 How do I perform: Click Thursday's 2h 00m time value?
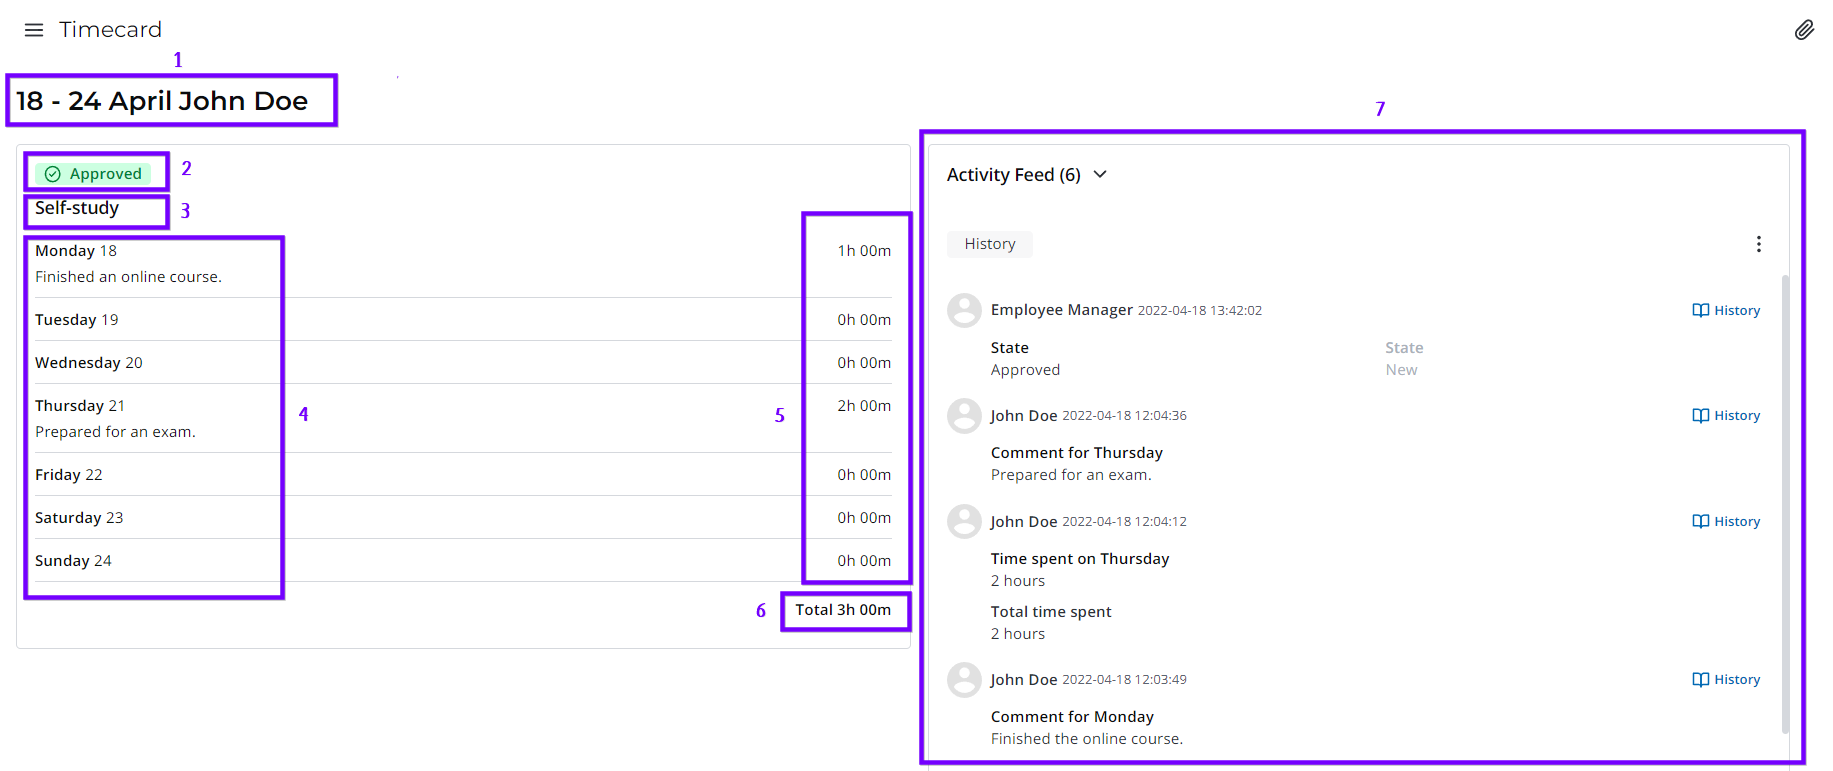[864, 406]
